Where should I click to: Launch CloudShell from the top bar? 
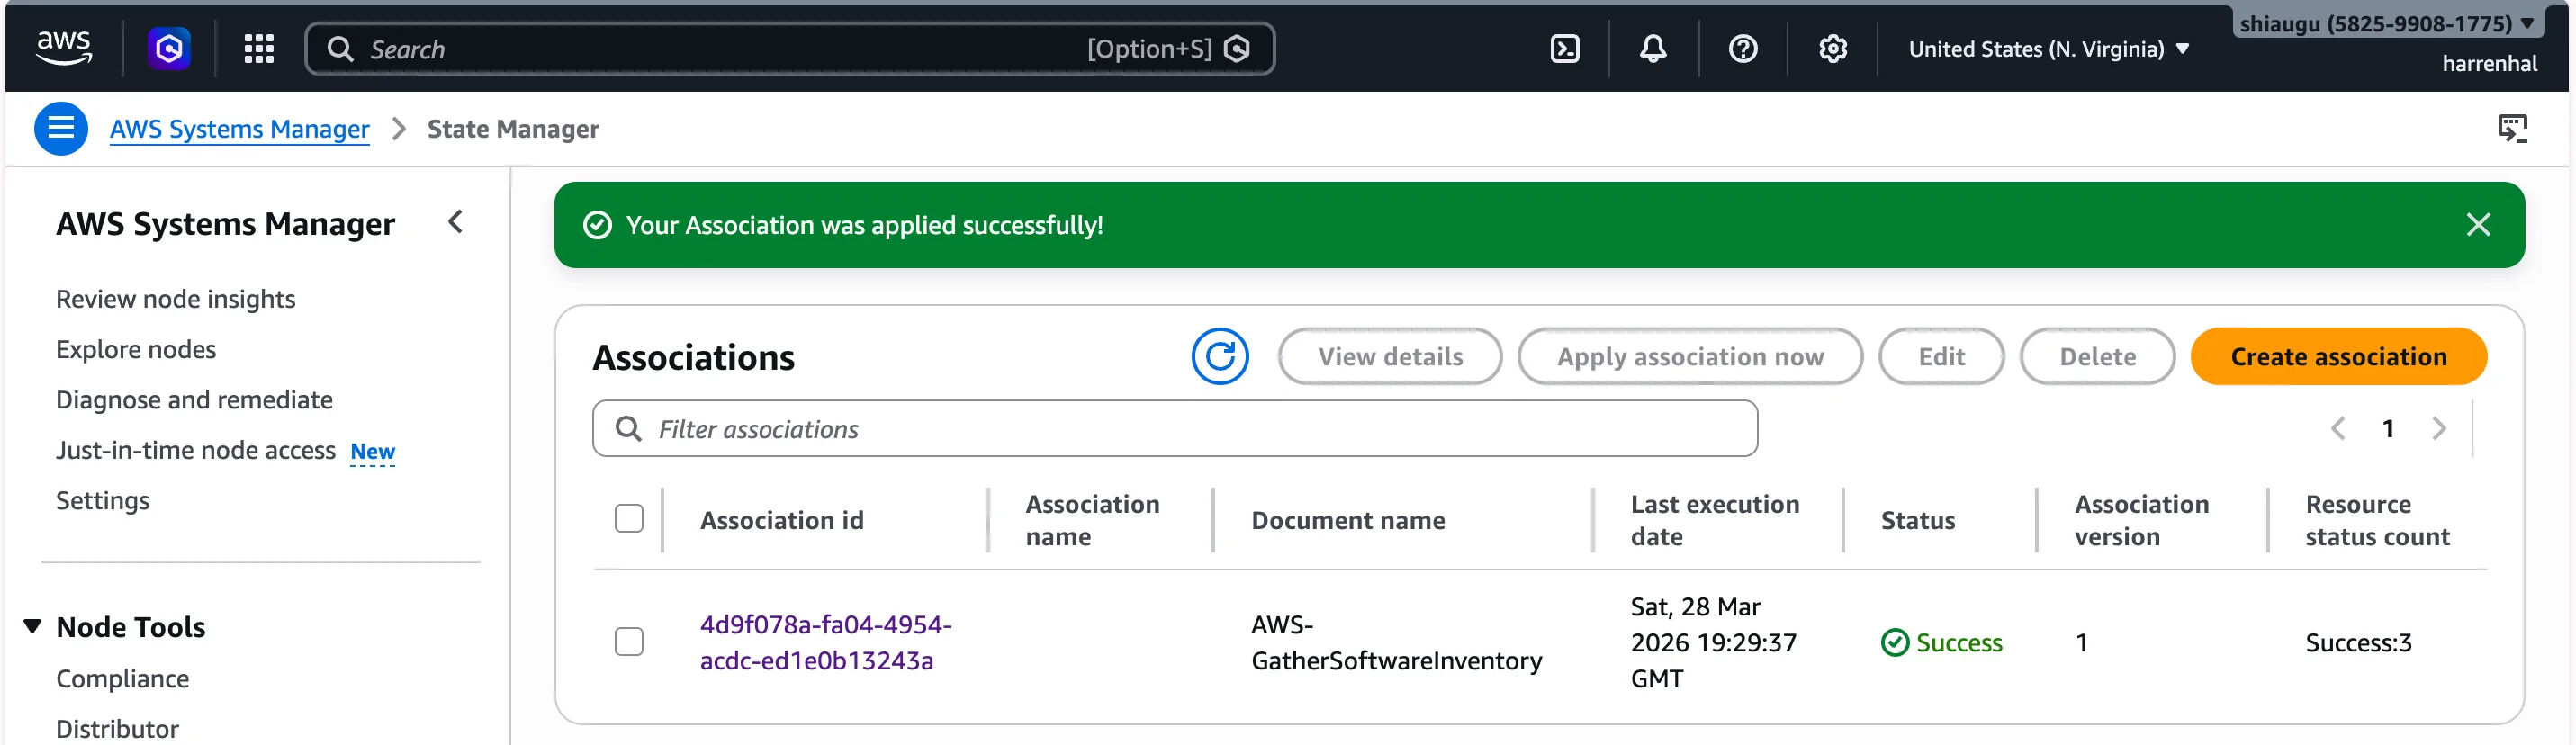[x=1565, y=49]
